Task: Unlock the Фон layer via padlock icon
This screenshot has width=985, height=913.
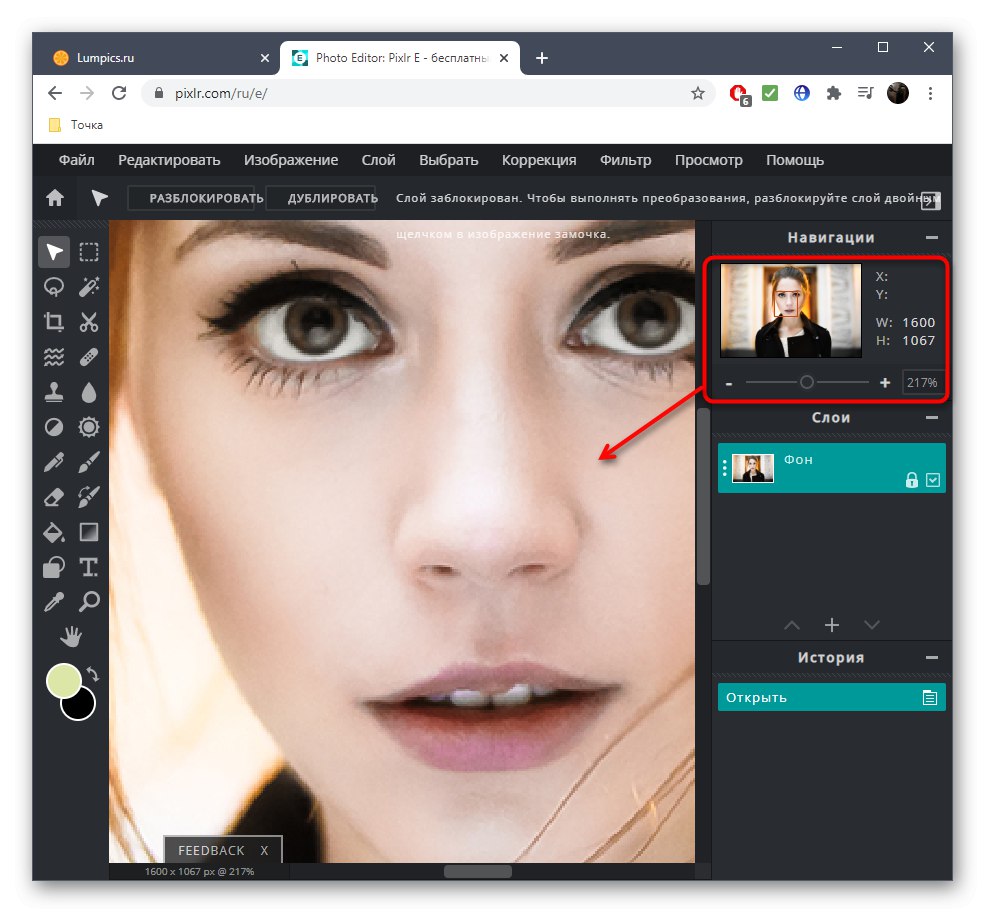Action: pos(912,480)
